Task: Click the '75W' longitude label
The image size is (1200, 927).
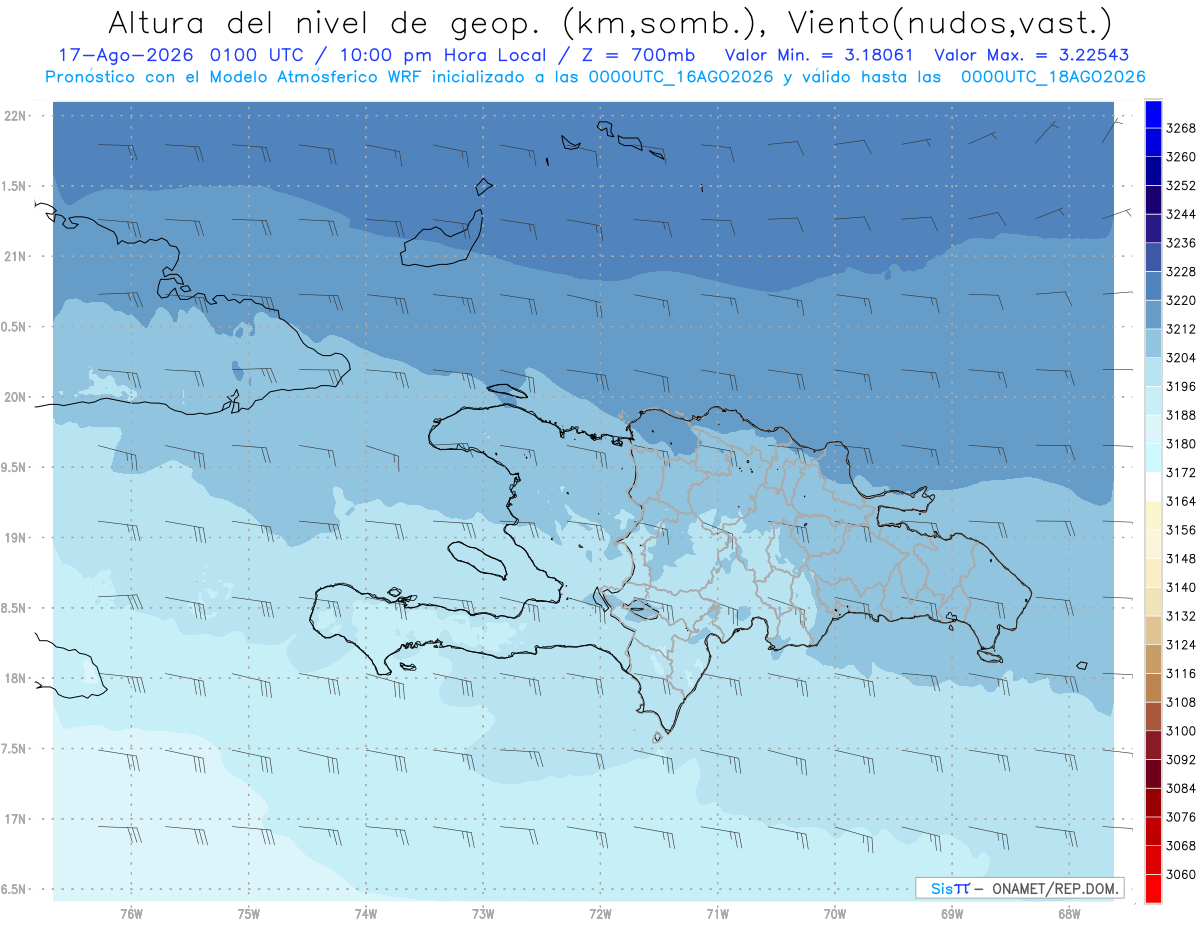Action: [249, 914]
